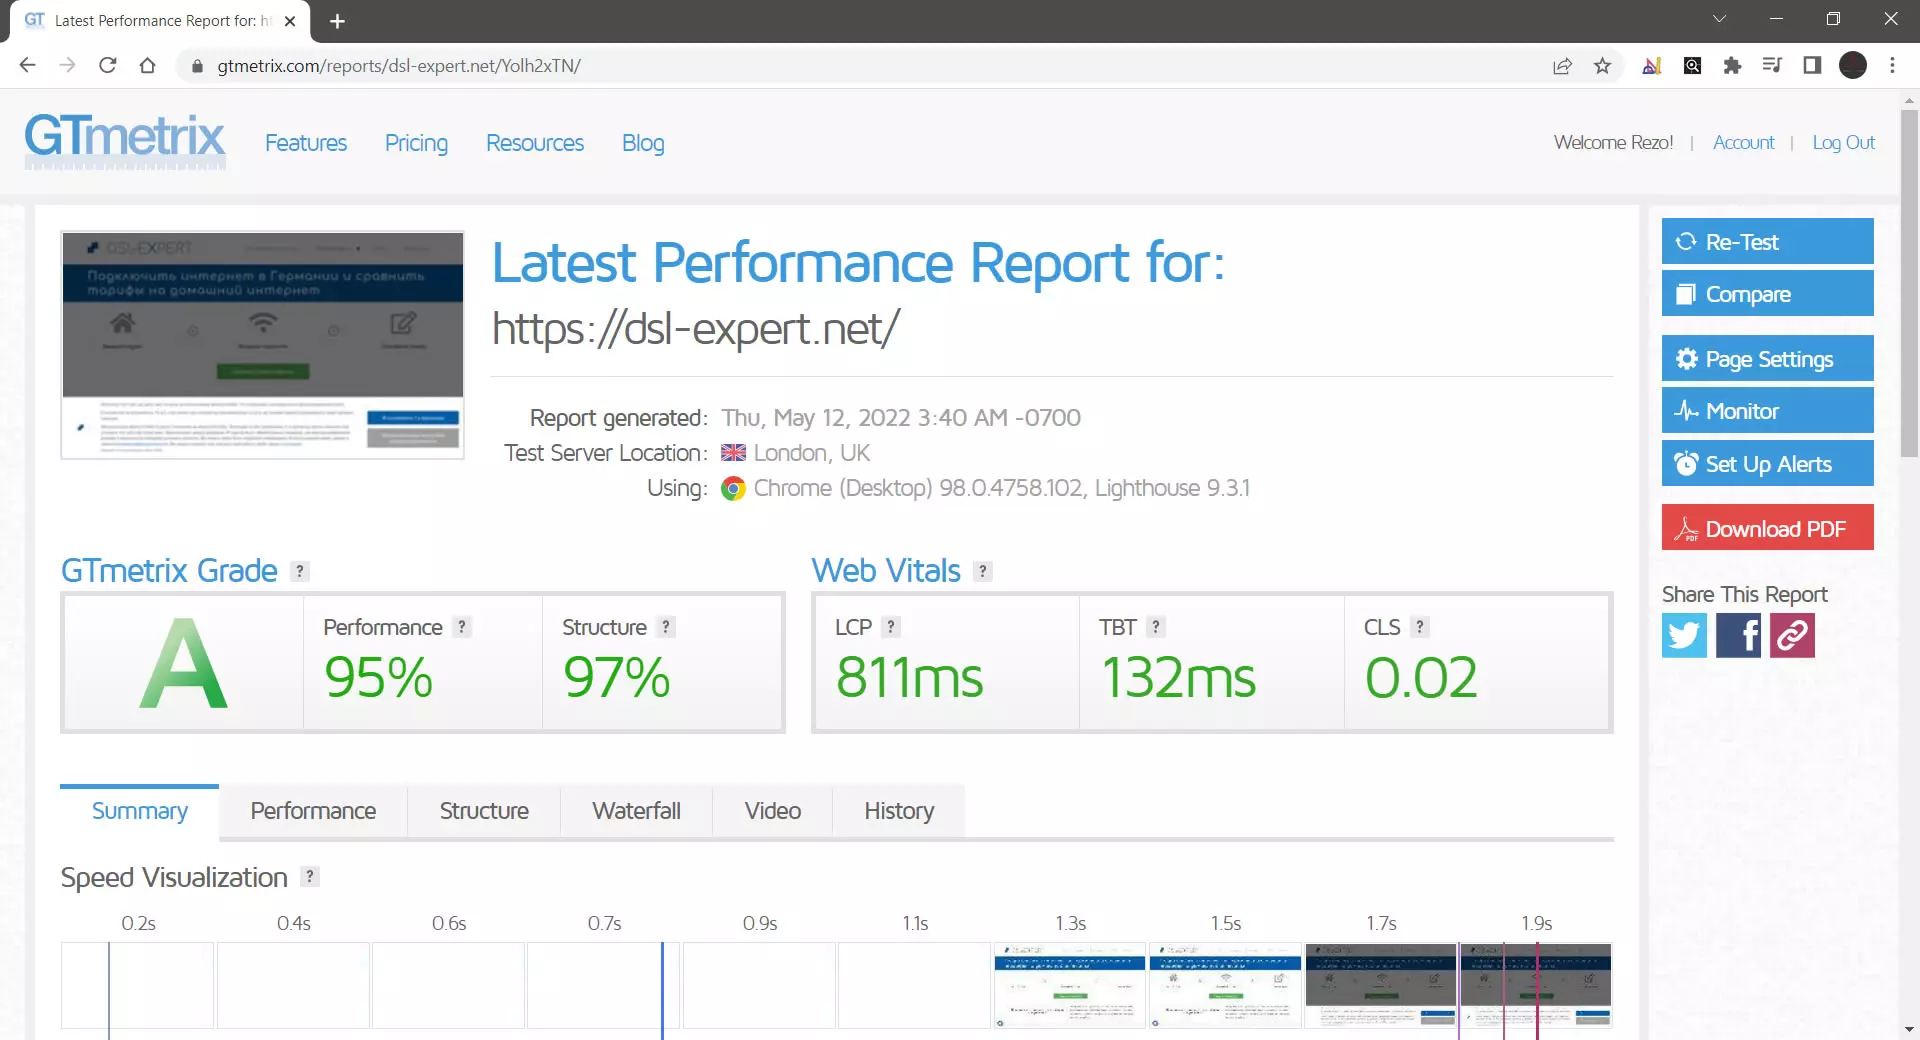Click the 811ms LCP value

tap(909, 677)
